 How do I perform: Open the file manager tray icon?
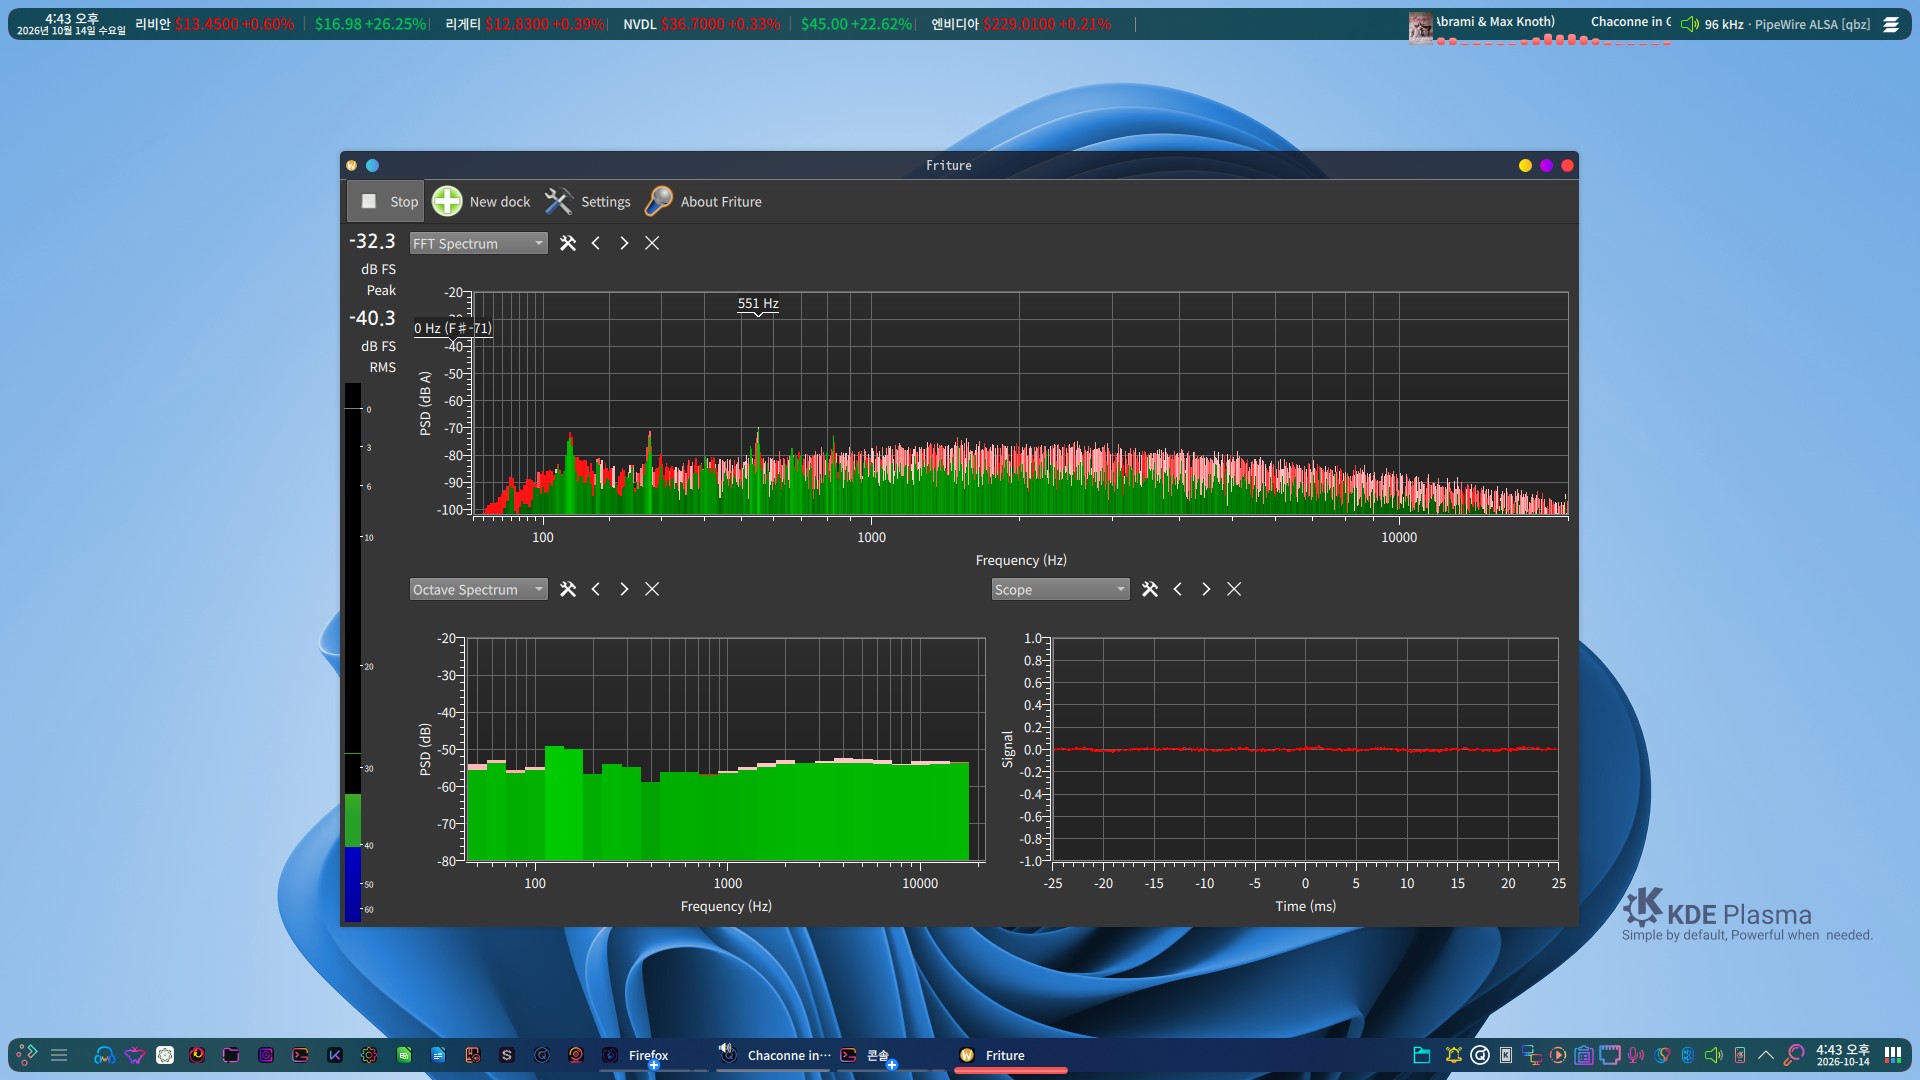pos(1422,1055)
